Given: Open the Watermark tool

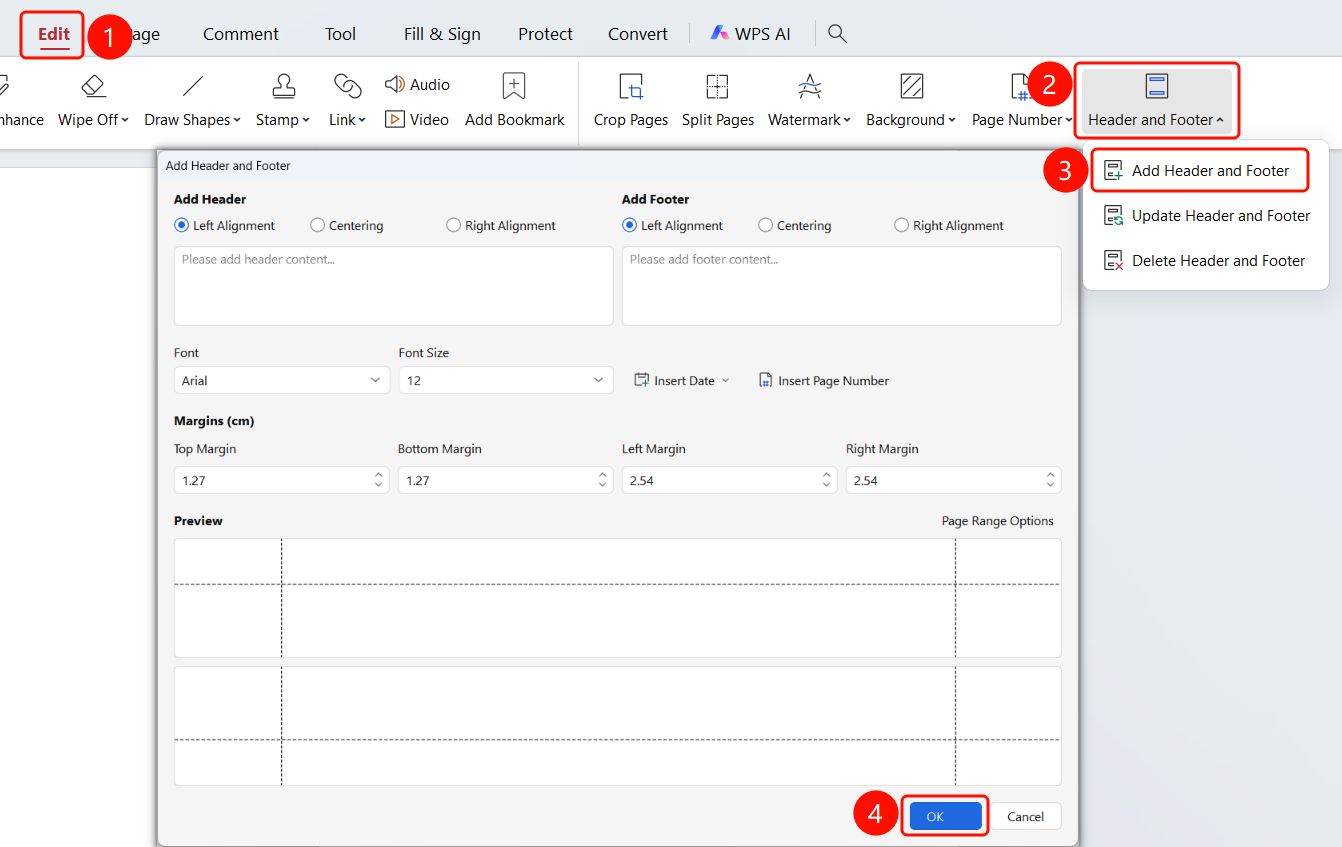Looking at the screenshot, I should tap(809, 100).
